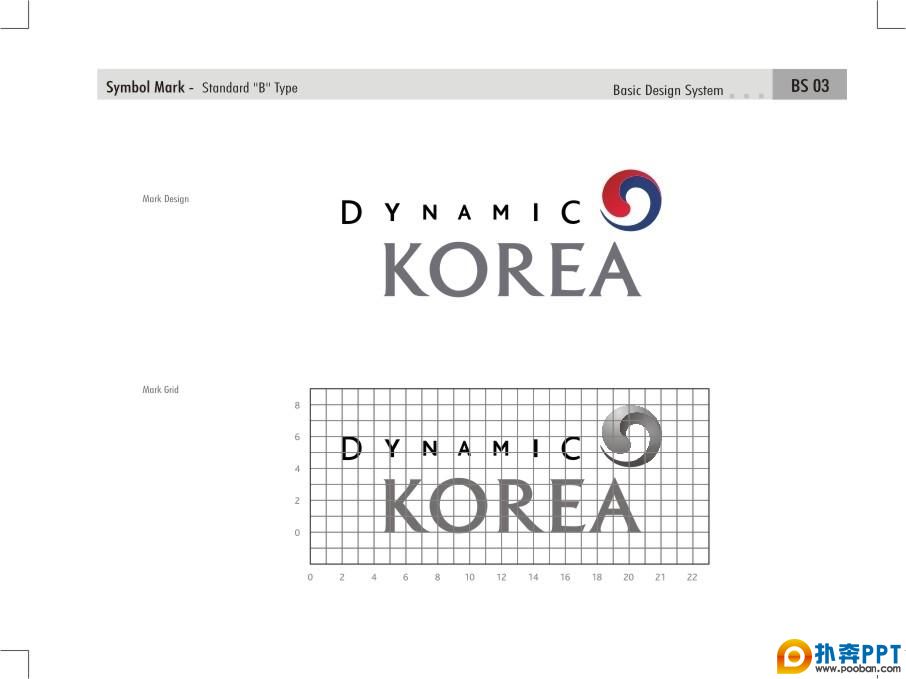Viewport: 906px width, 679px height.
Task: Click the horizontal axis label 2
Action: pyautogui.click(x=342, y=577)
